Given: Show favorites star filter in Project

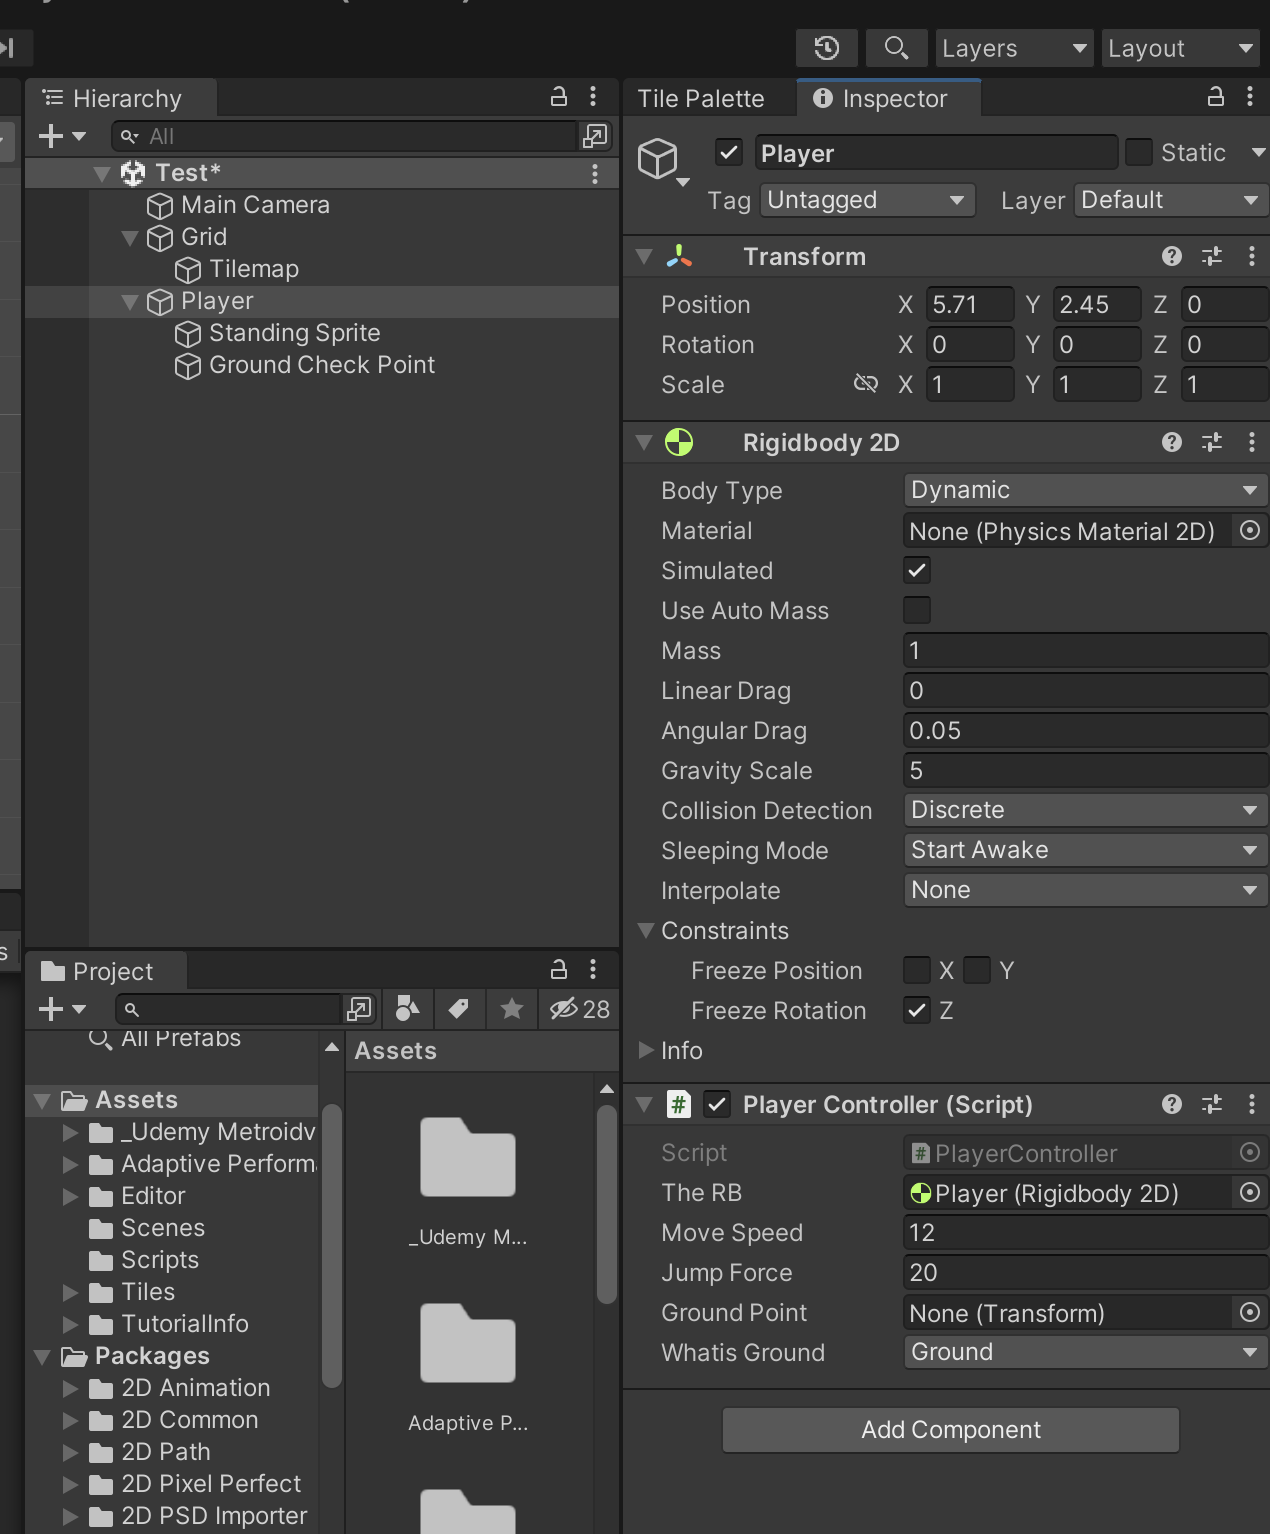Looking at the screenshot, I should 512,1009.
